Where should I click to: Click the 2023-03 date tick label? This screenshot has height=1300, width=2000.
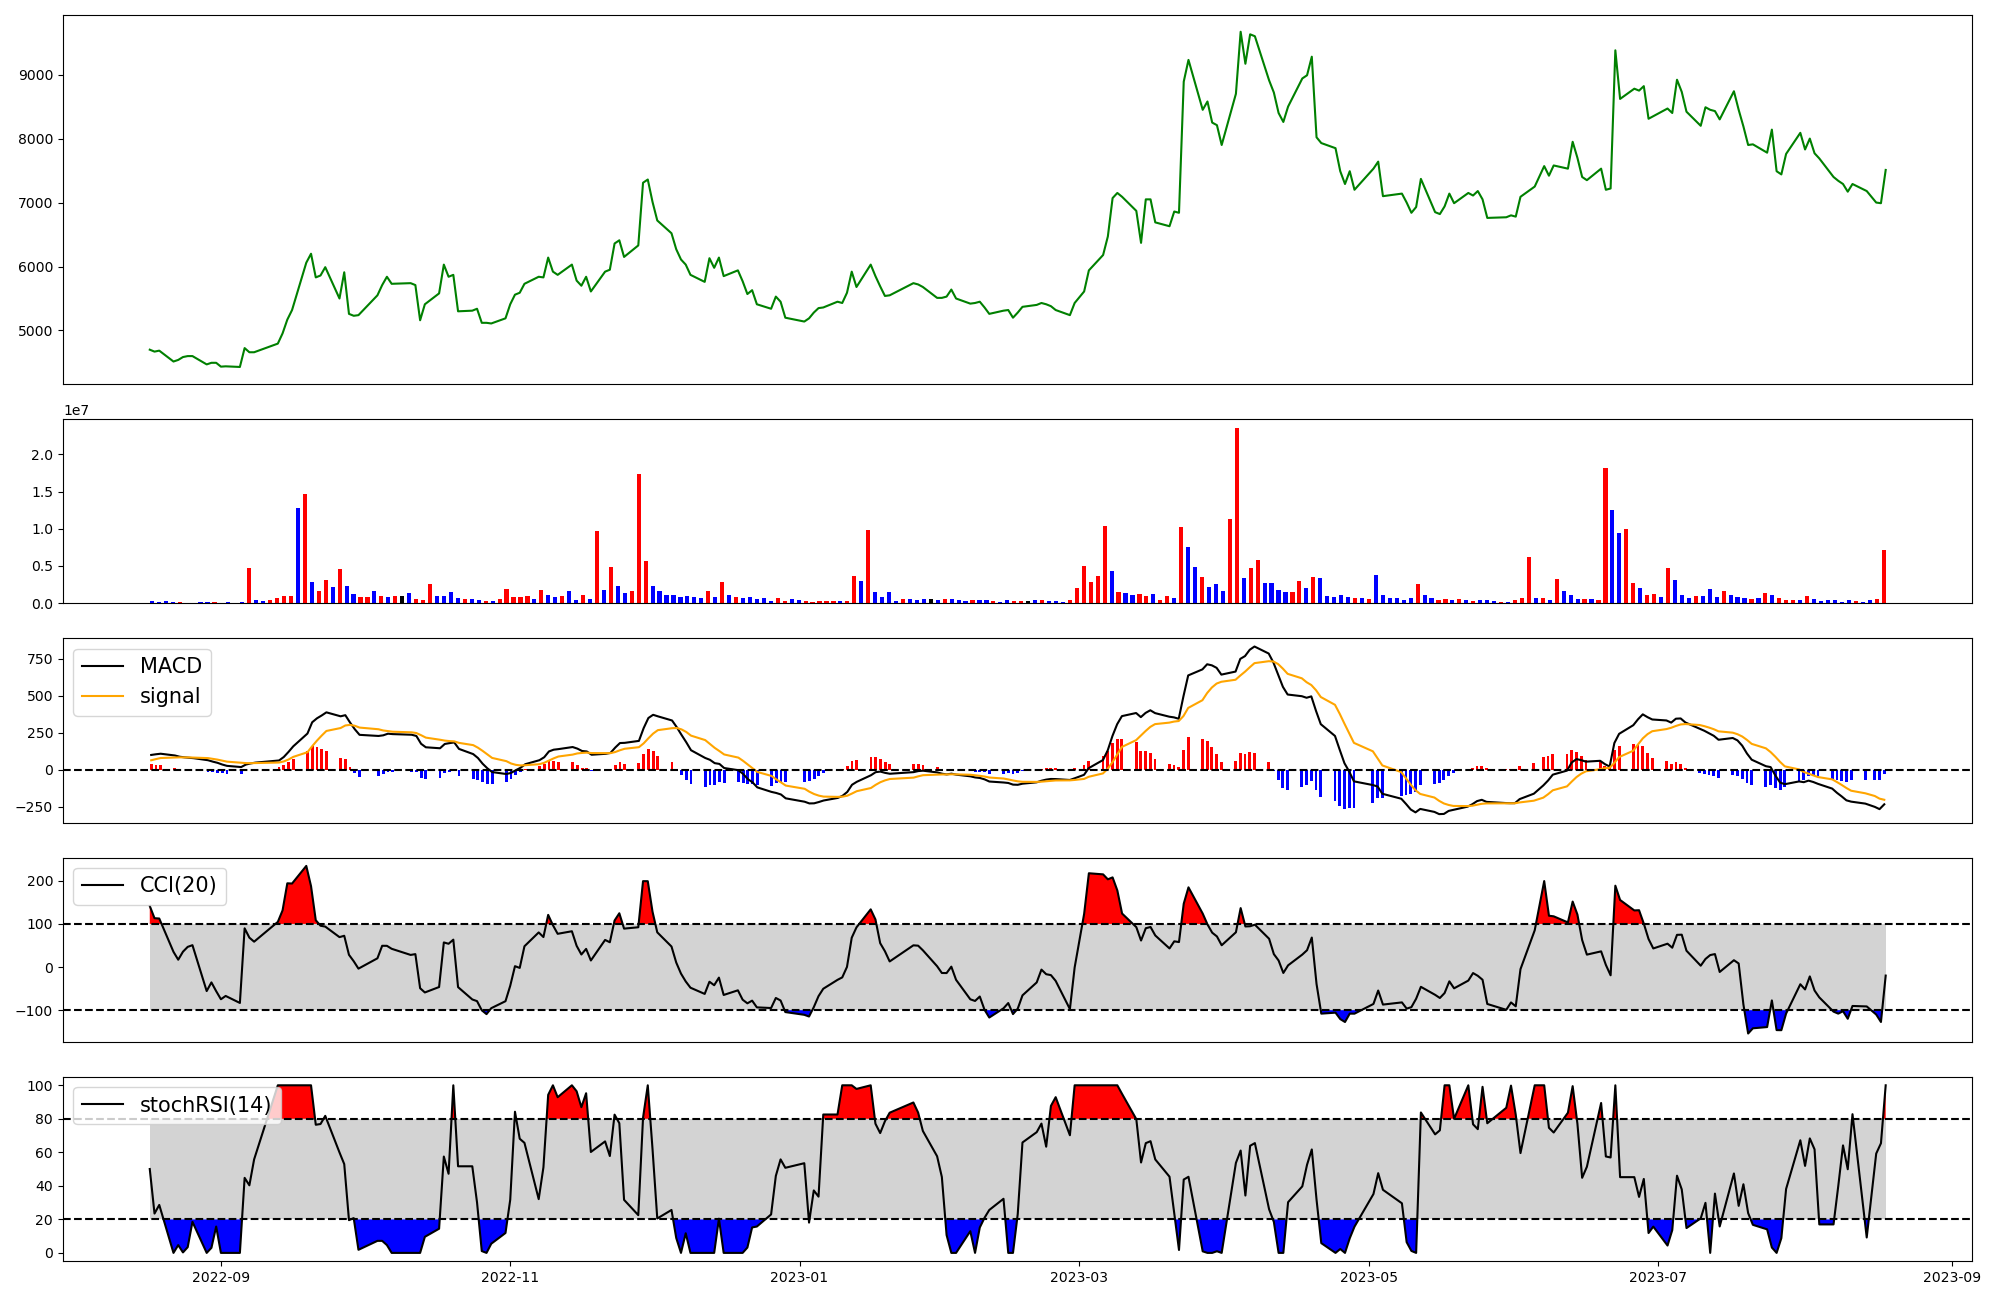(x=1079, y=1276)
